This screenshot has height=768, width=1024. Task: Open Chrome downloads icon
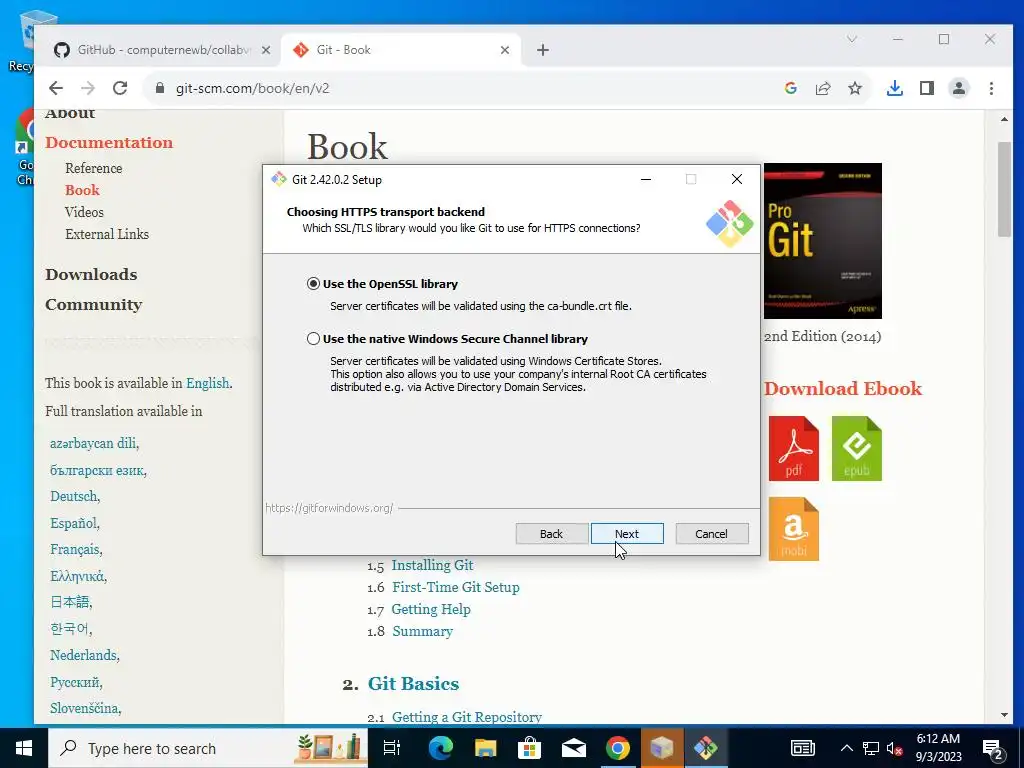[x=895, y=88]
